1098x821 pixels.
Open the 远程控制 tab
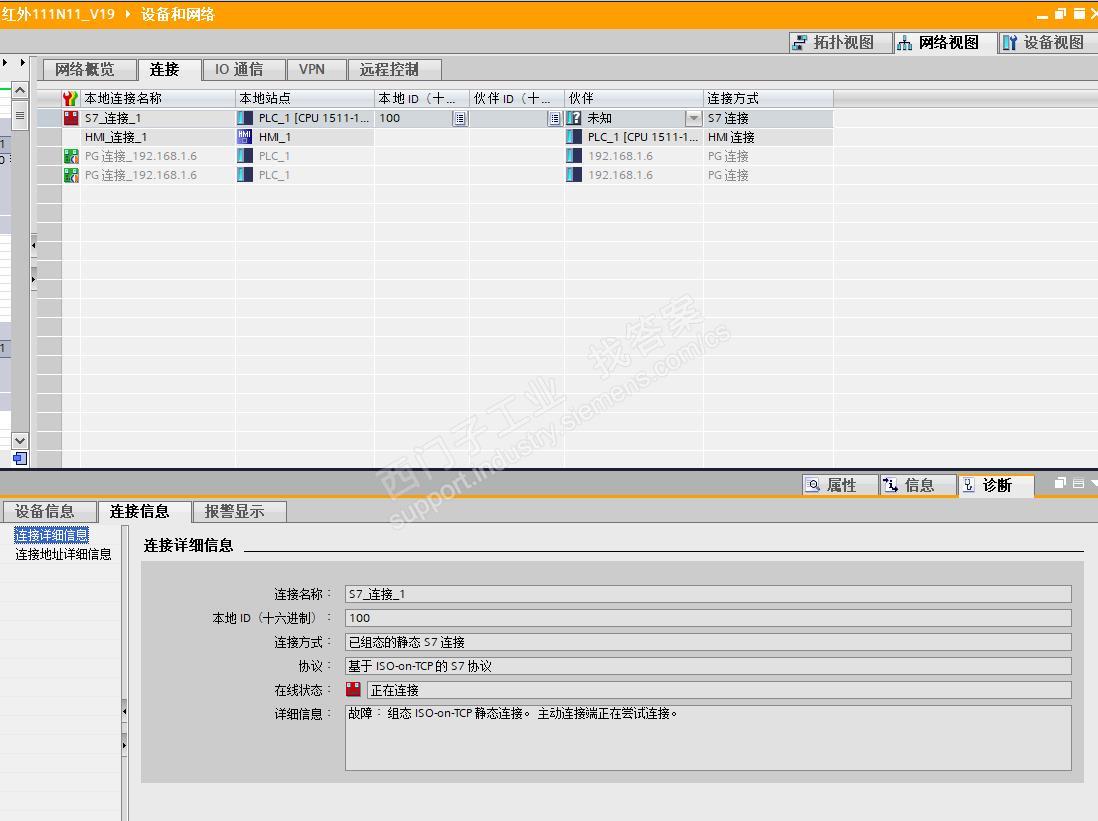[x=394, y=69]
